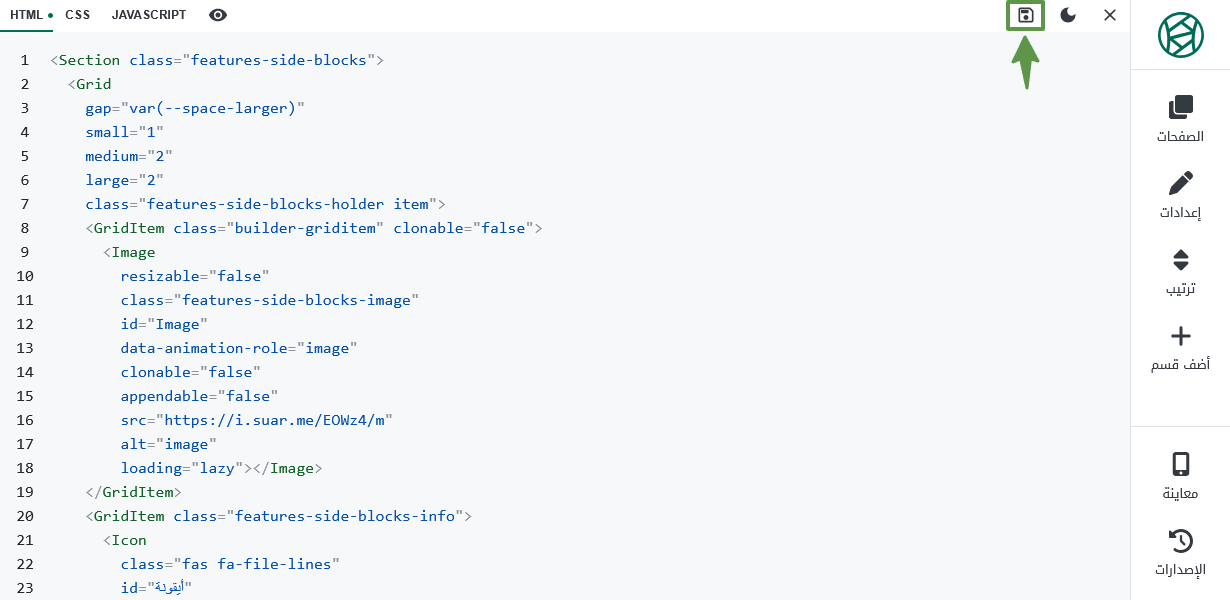The height and width of the screenshot is (600, 1230).
Task: Open معاينة mobile preview icon
Action: pyautogui.click(x=1181, y=464)
